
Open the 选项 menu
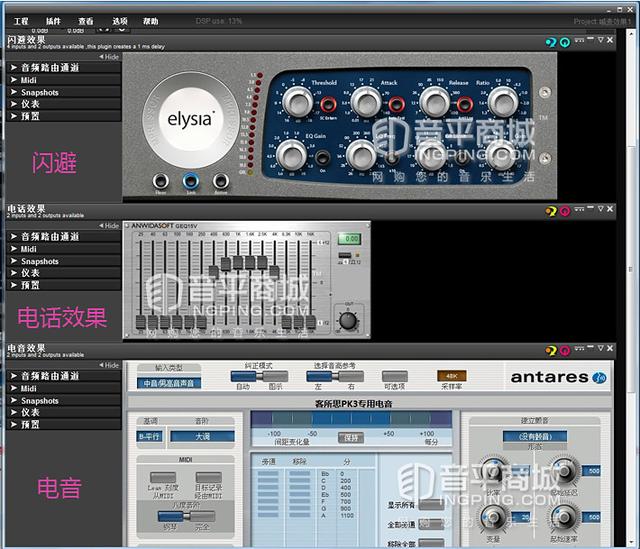click(120, 21)
